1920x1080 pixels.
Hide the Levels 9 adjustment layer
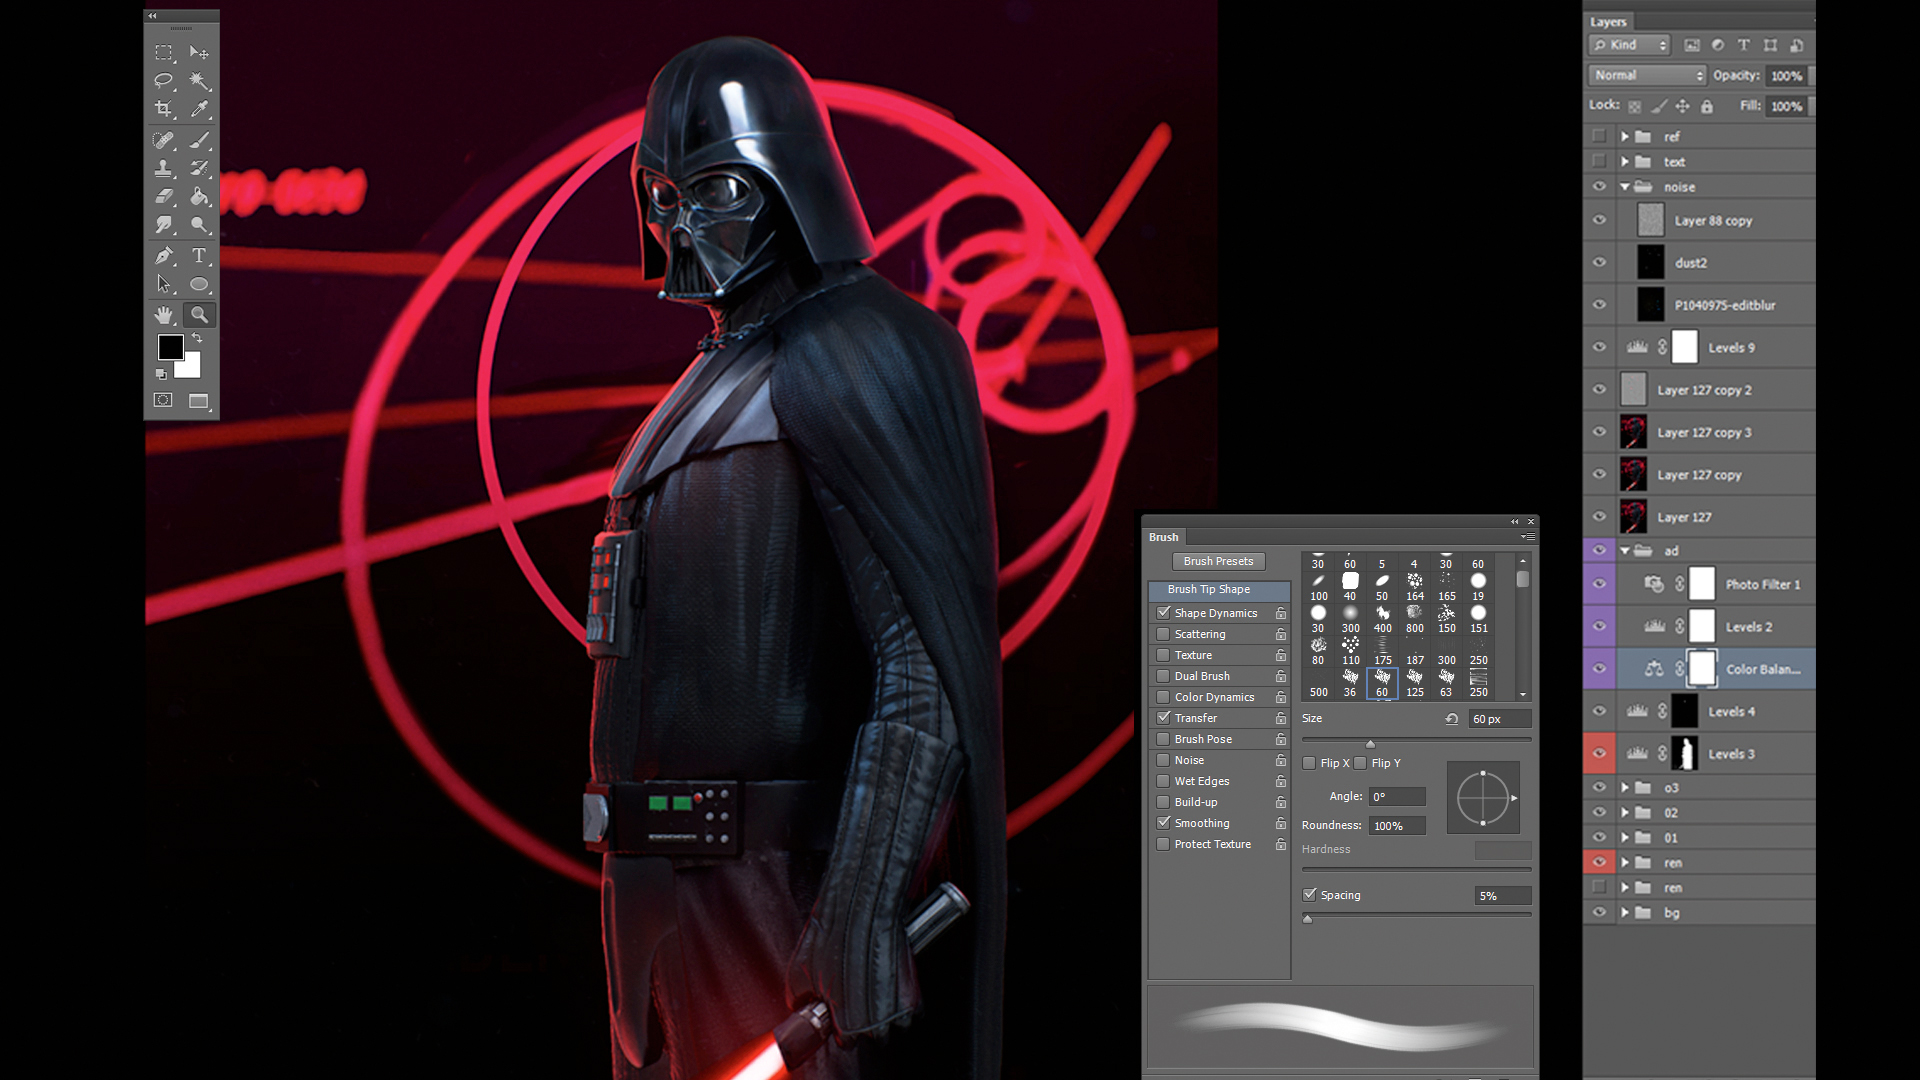(1599, 347)
